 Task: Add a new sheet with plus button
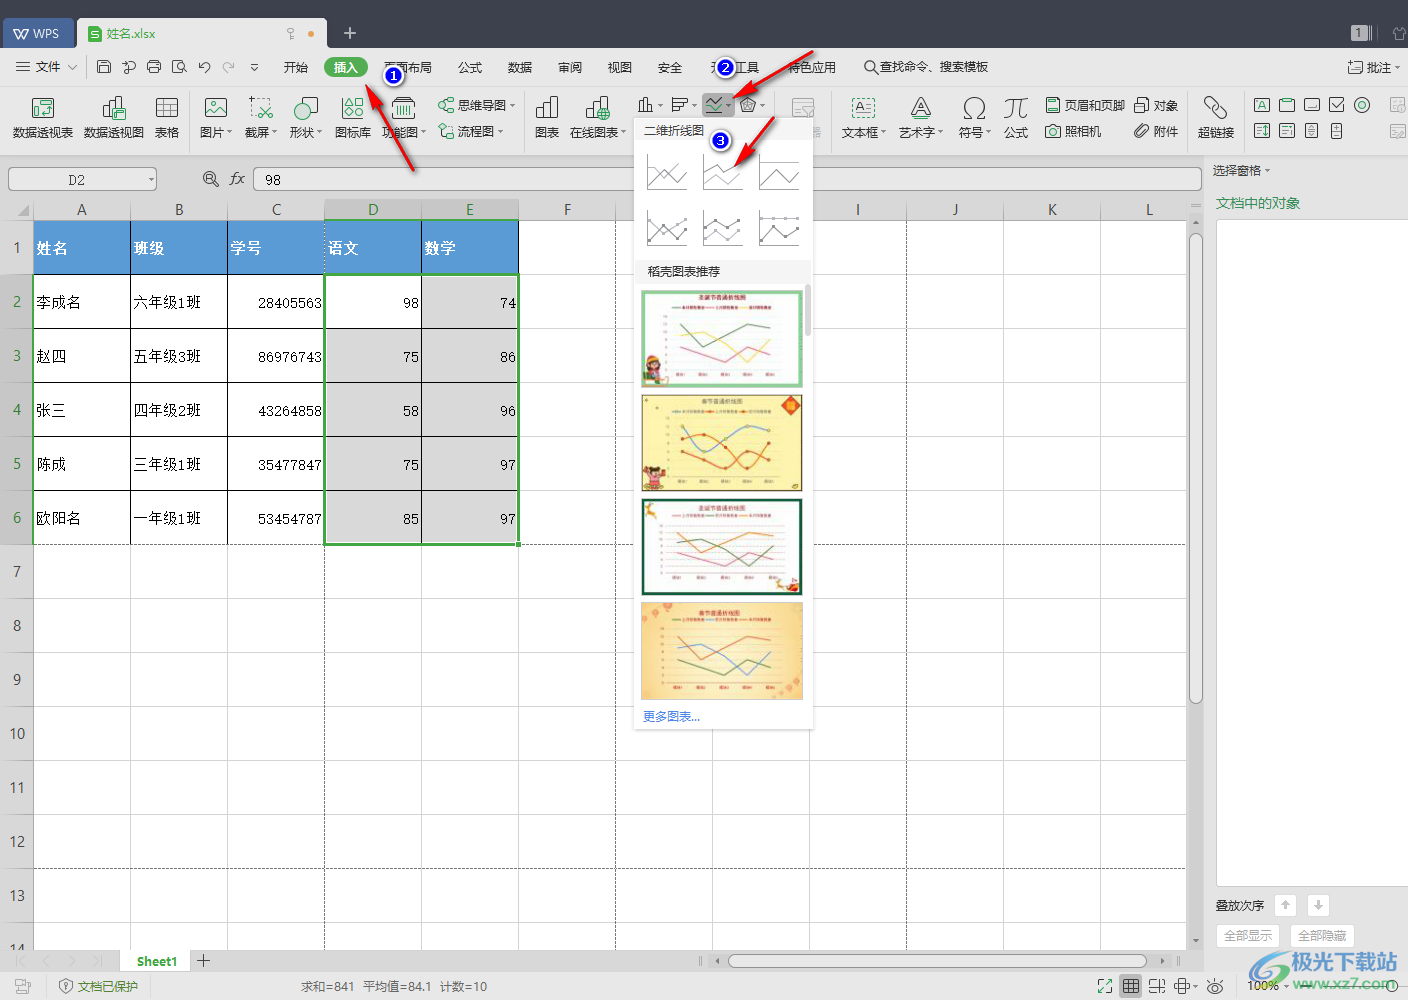[x=203, y=961]
